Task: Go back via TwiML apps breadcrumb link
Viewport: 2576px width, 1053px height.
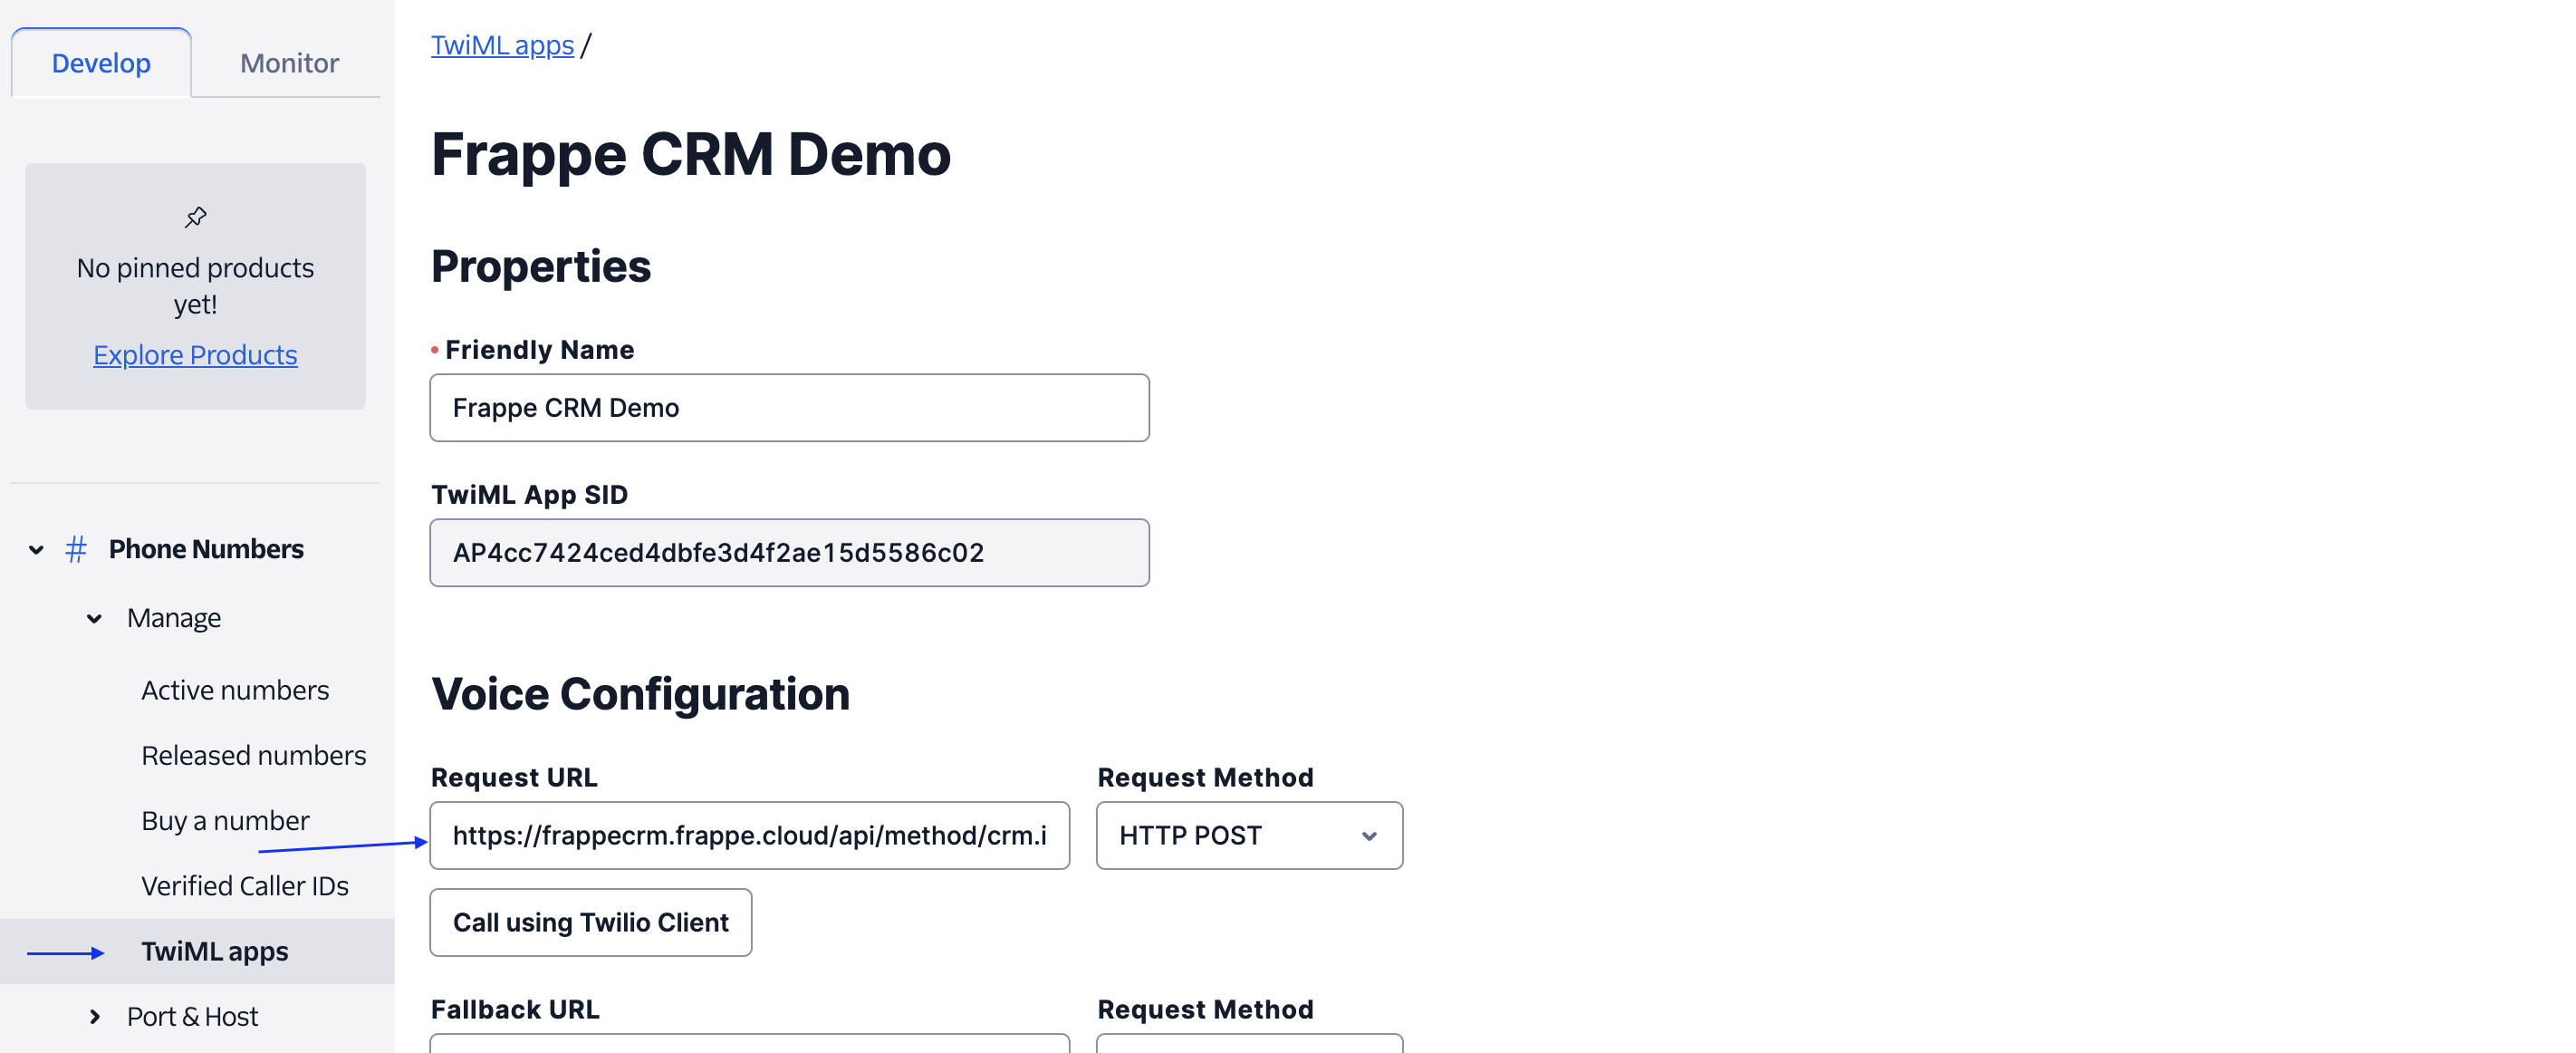Action: click(502, 45)
